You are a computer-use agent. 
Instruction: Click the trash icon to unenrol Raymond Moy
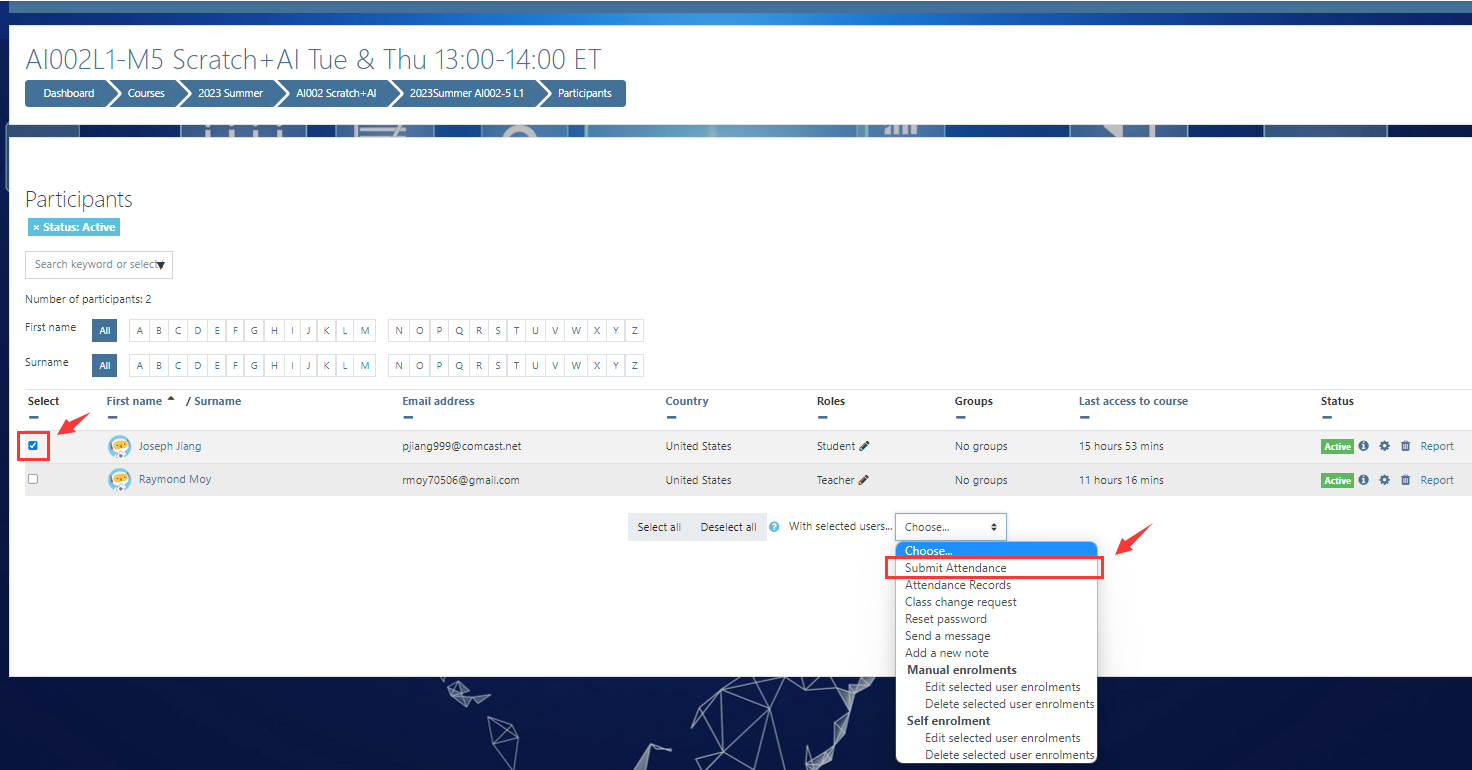(1405, 480)
